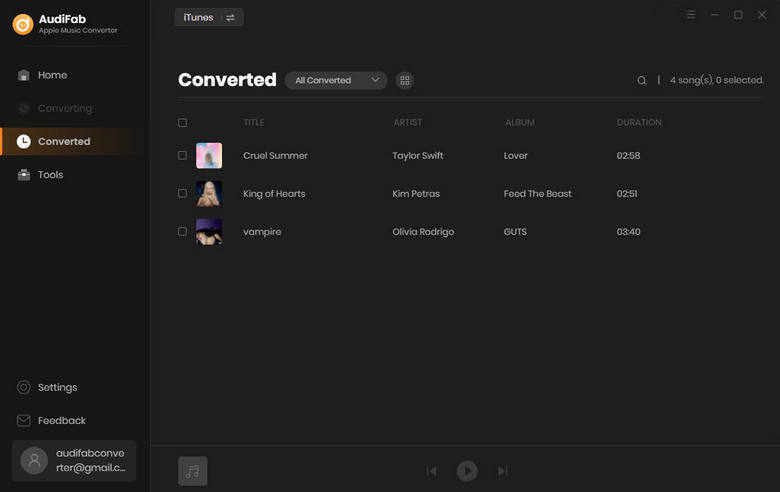Click the music note now-playing icon
The height and width of the screenshot is (492, 780).
193,471
